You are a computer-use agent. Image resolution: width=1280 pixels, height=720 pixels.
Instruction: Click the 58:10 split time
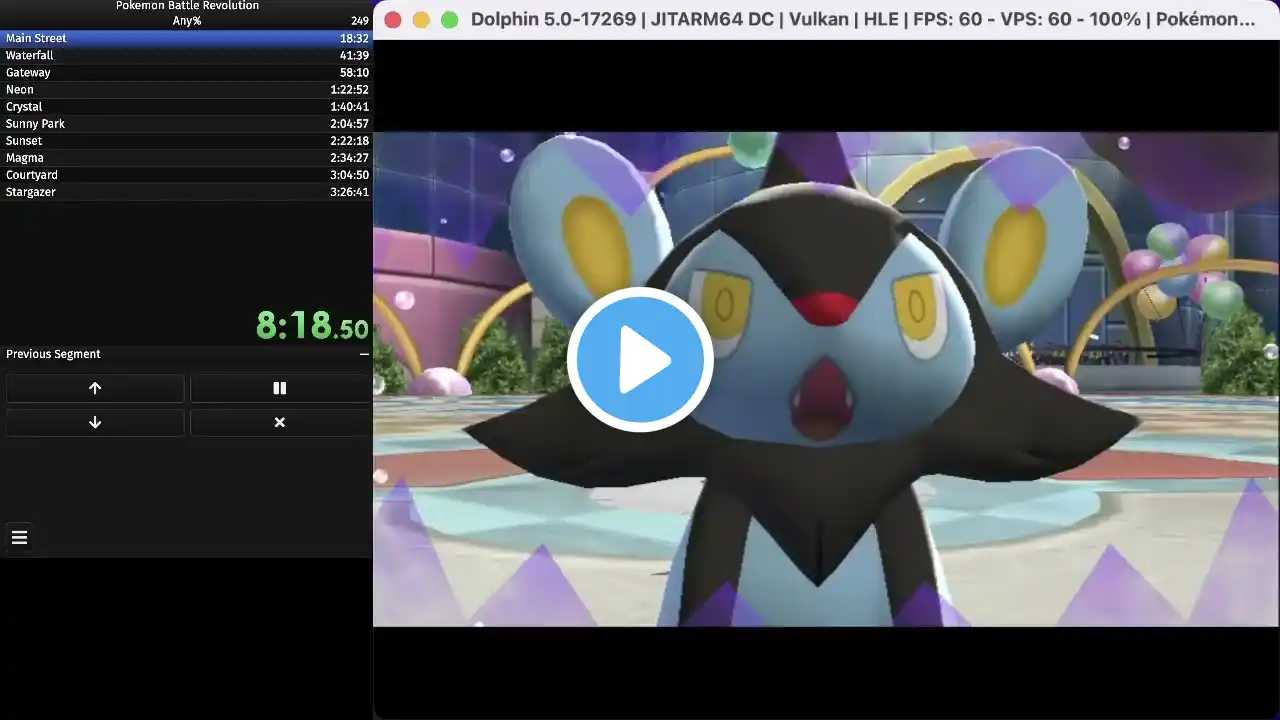pyautogui.click(x=354, y=72)
